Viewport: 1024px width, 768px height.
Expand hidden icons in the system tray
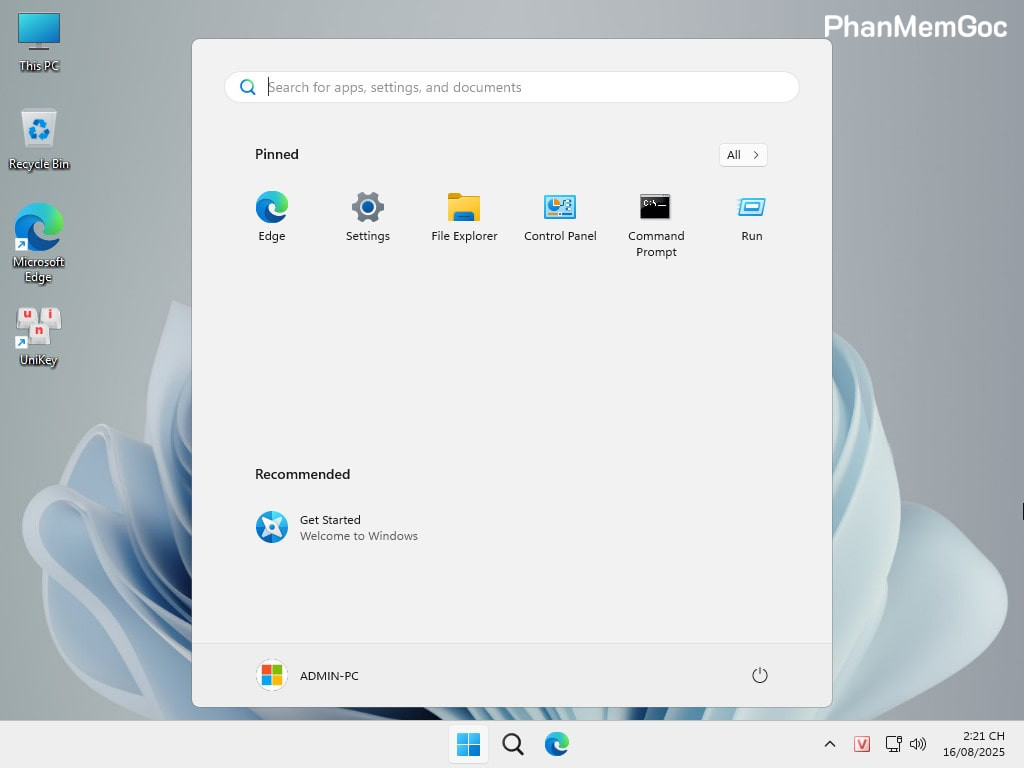[x=829, y=744]
